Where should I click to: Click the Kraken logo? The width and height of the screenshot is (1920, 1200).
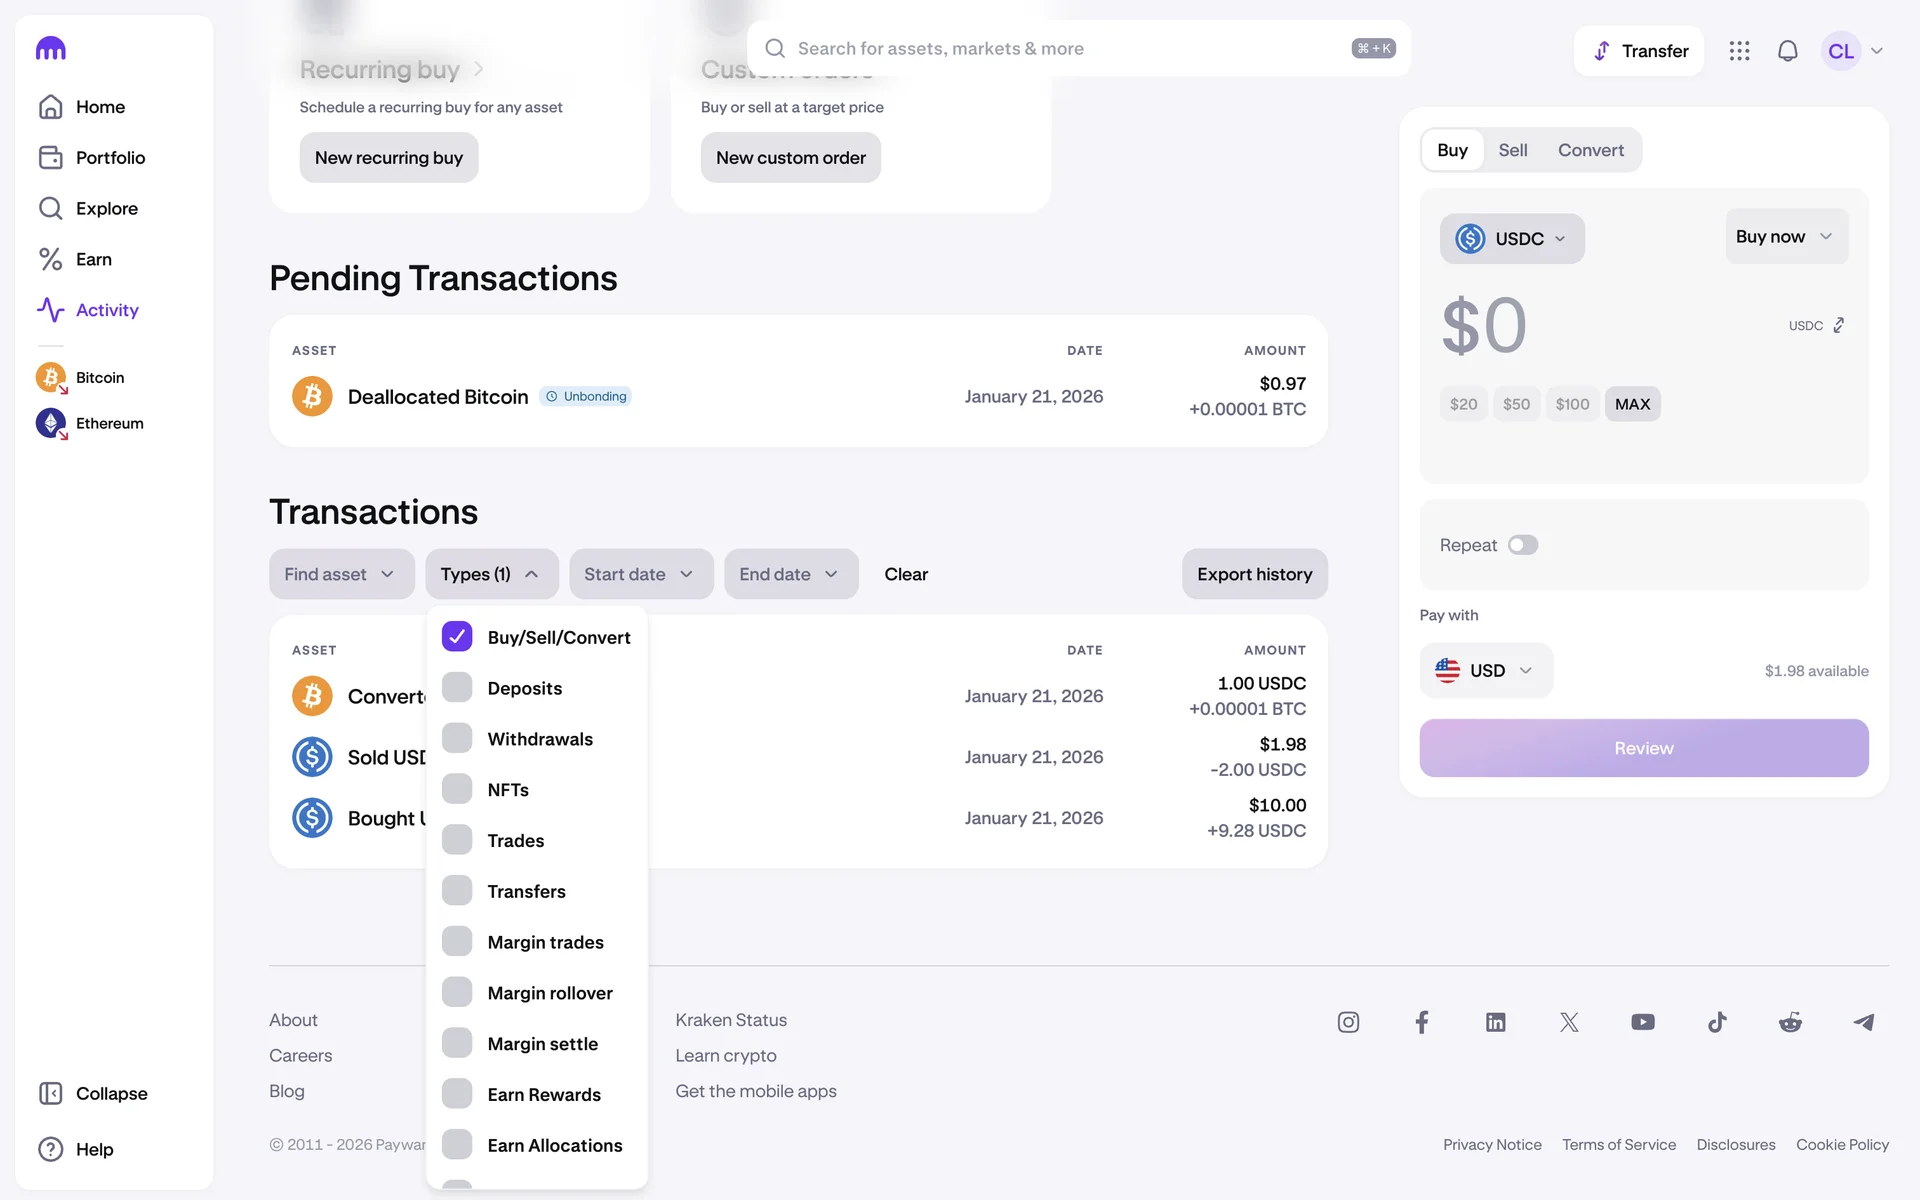coord(51,49)
